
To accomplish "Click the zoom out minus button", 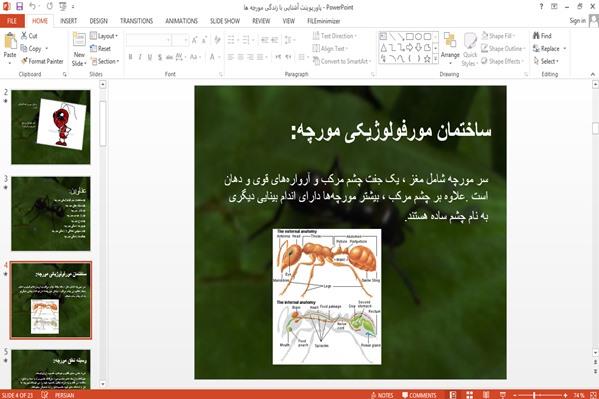I will point(515,395).
